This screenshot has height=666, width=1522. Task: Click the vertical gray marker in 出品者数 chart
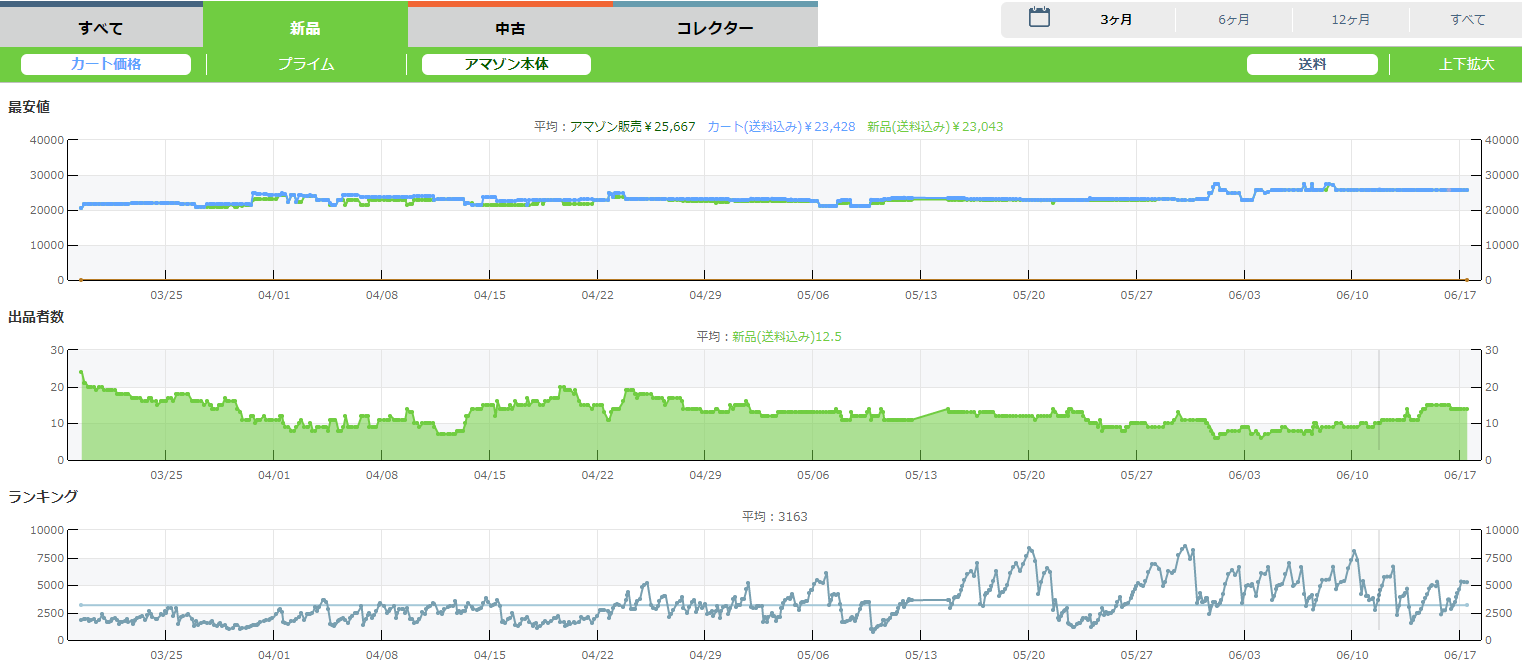click(x=1379, y=400)
